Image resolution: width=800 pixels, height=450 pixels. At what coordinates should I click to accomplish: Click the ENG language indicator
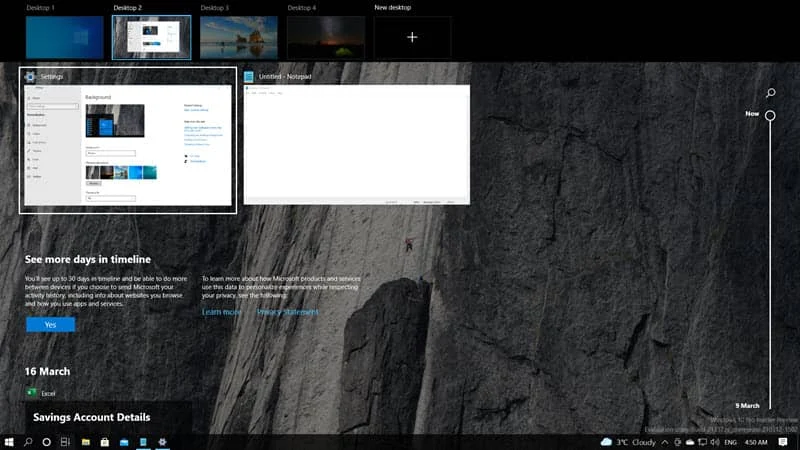[x=731, y=442]
